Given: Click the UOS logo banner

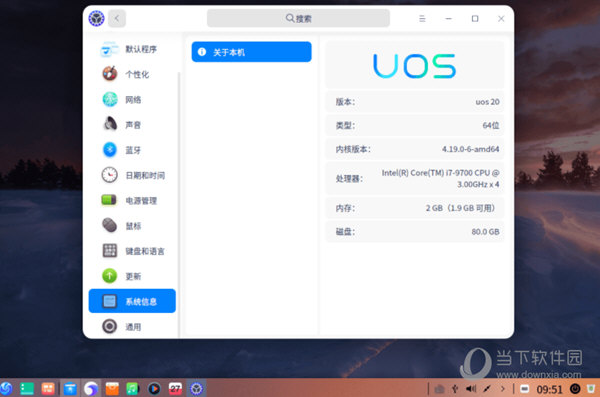Looking at the screenshot, I should pyautogui.click(x=414, y=66).
